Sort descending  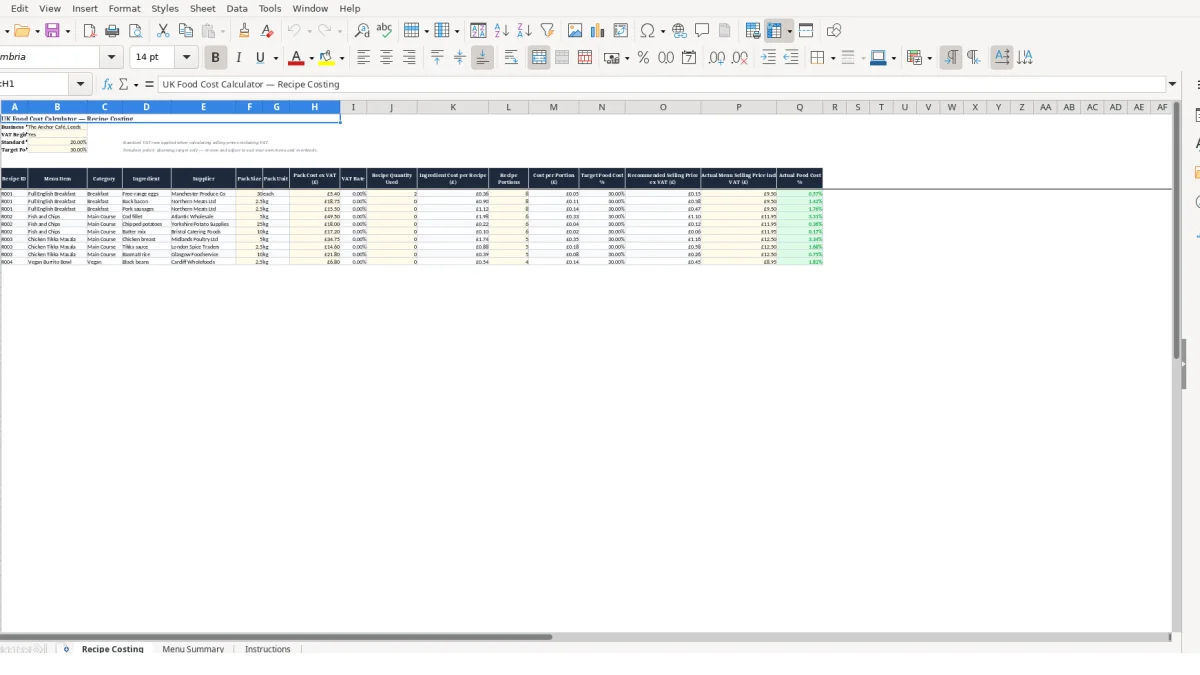524,31
